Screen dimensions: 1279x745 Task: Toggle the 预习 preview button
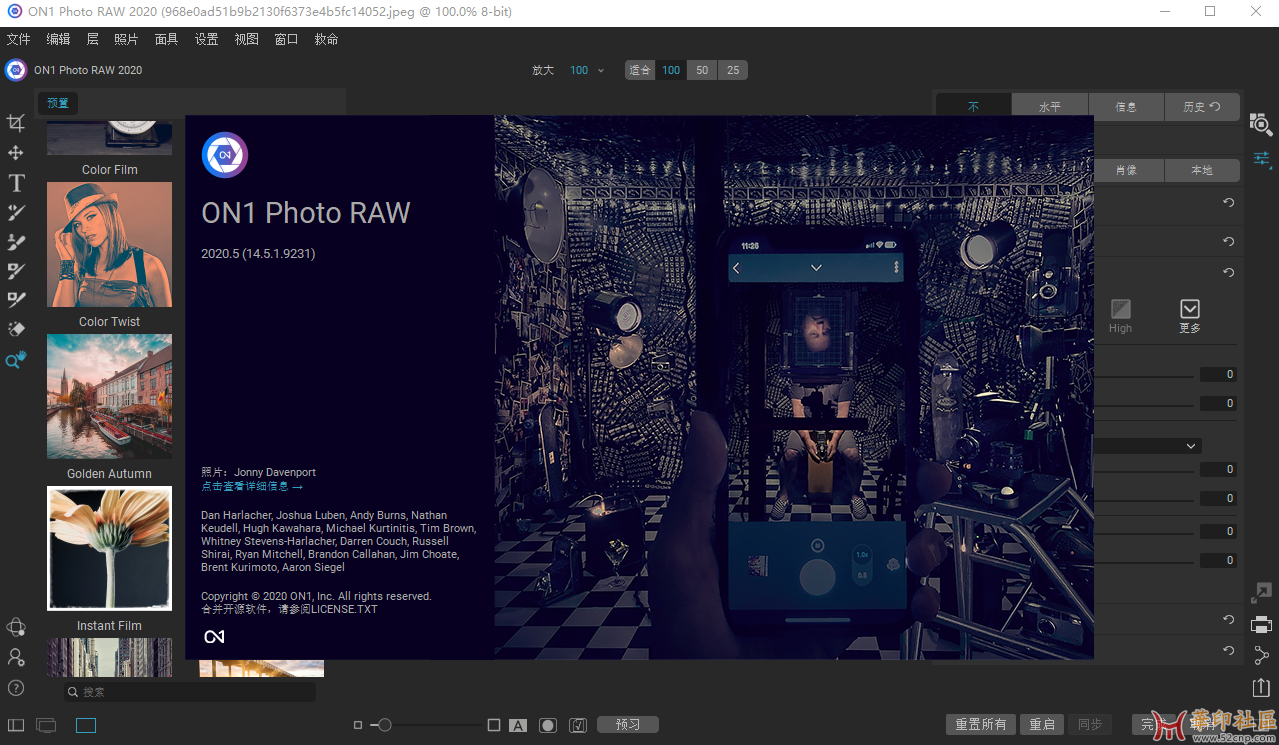(x=628, y=725)
